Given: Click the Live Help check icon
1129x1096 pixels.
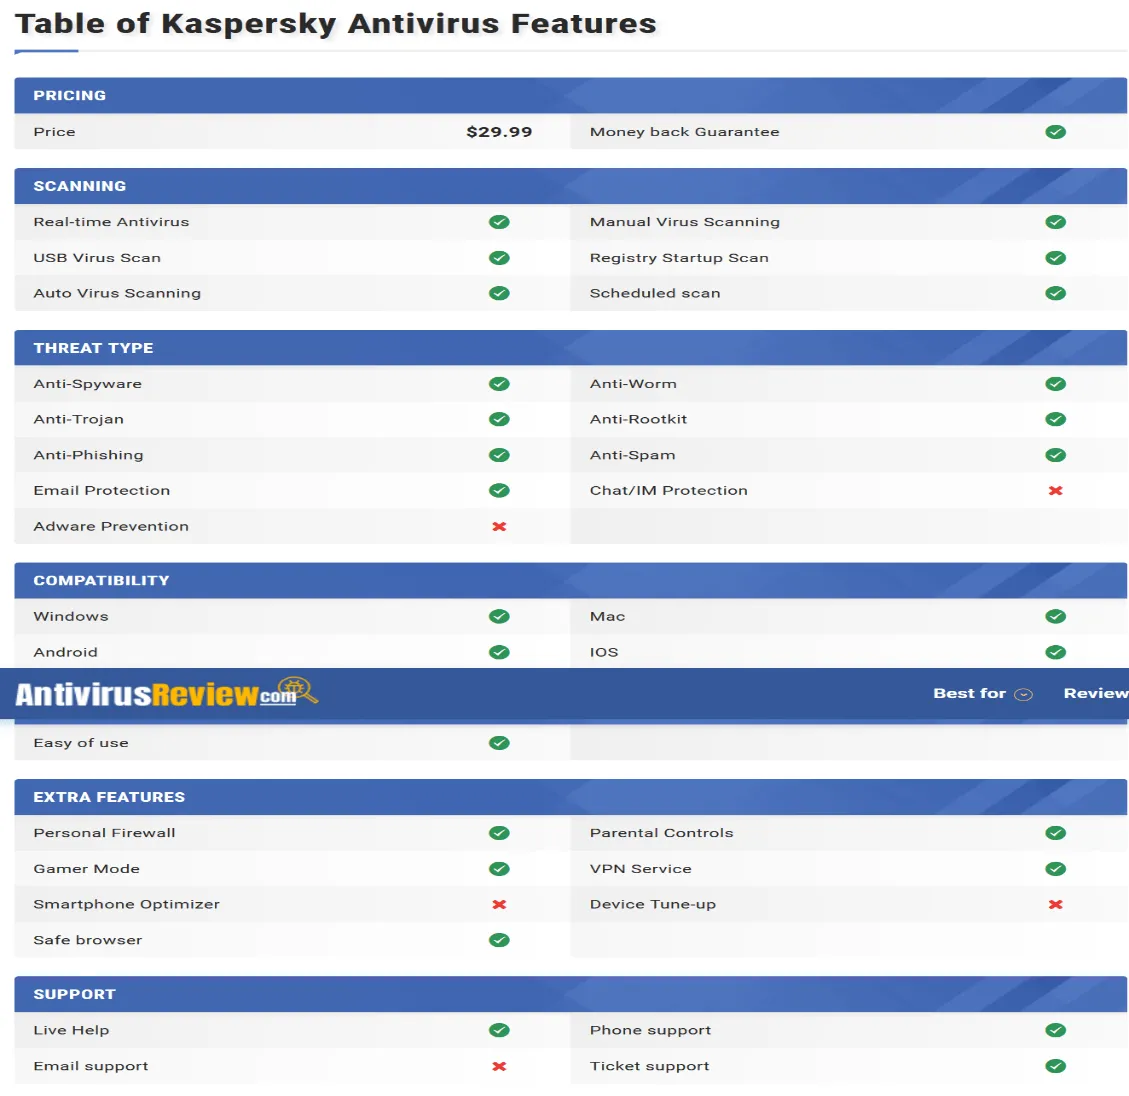Looking at the screenshot, I should tap(499, 1030).
